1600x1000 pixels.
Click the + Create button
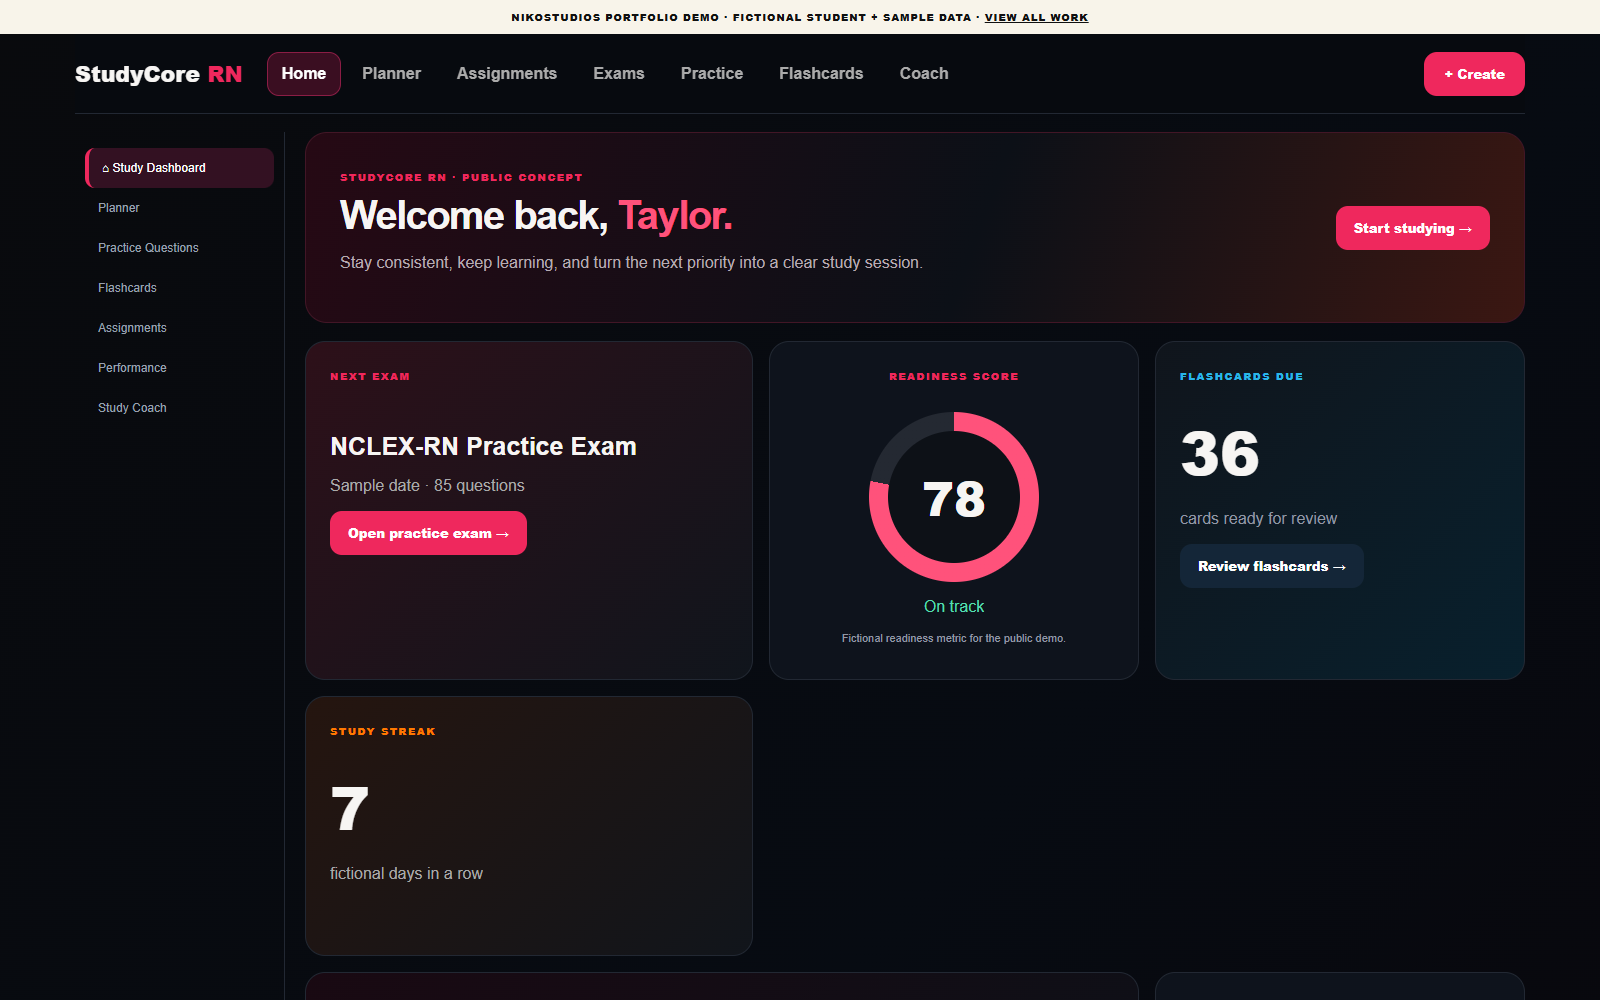pyautogui.click(x=1474, y=74)
